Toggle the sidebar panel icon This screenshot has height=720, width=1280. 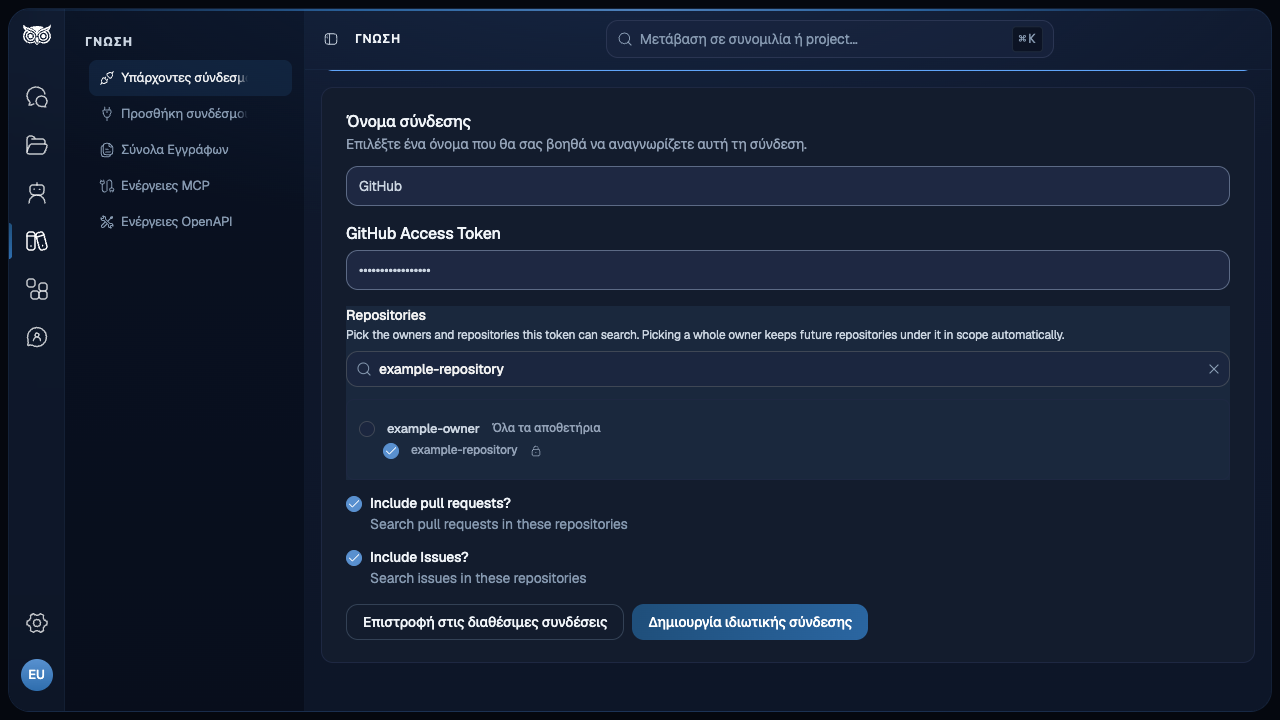coord(331,39)
